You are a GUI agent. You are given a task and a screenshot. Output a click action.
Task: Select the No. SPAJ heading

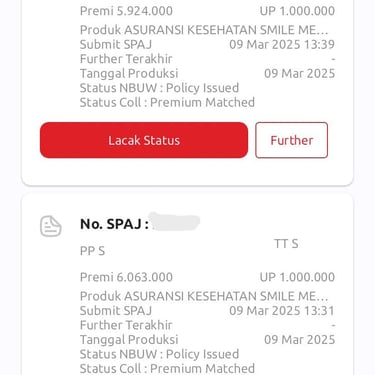tap(114, 224)
